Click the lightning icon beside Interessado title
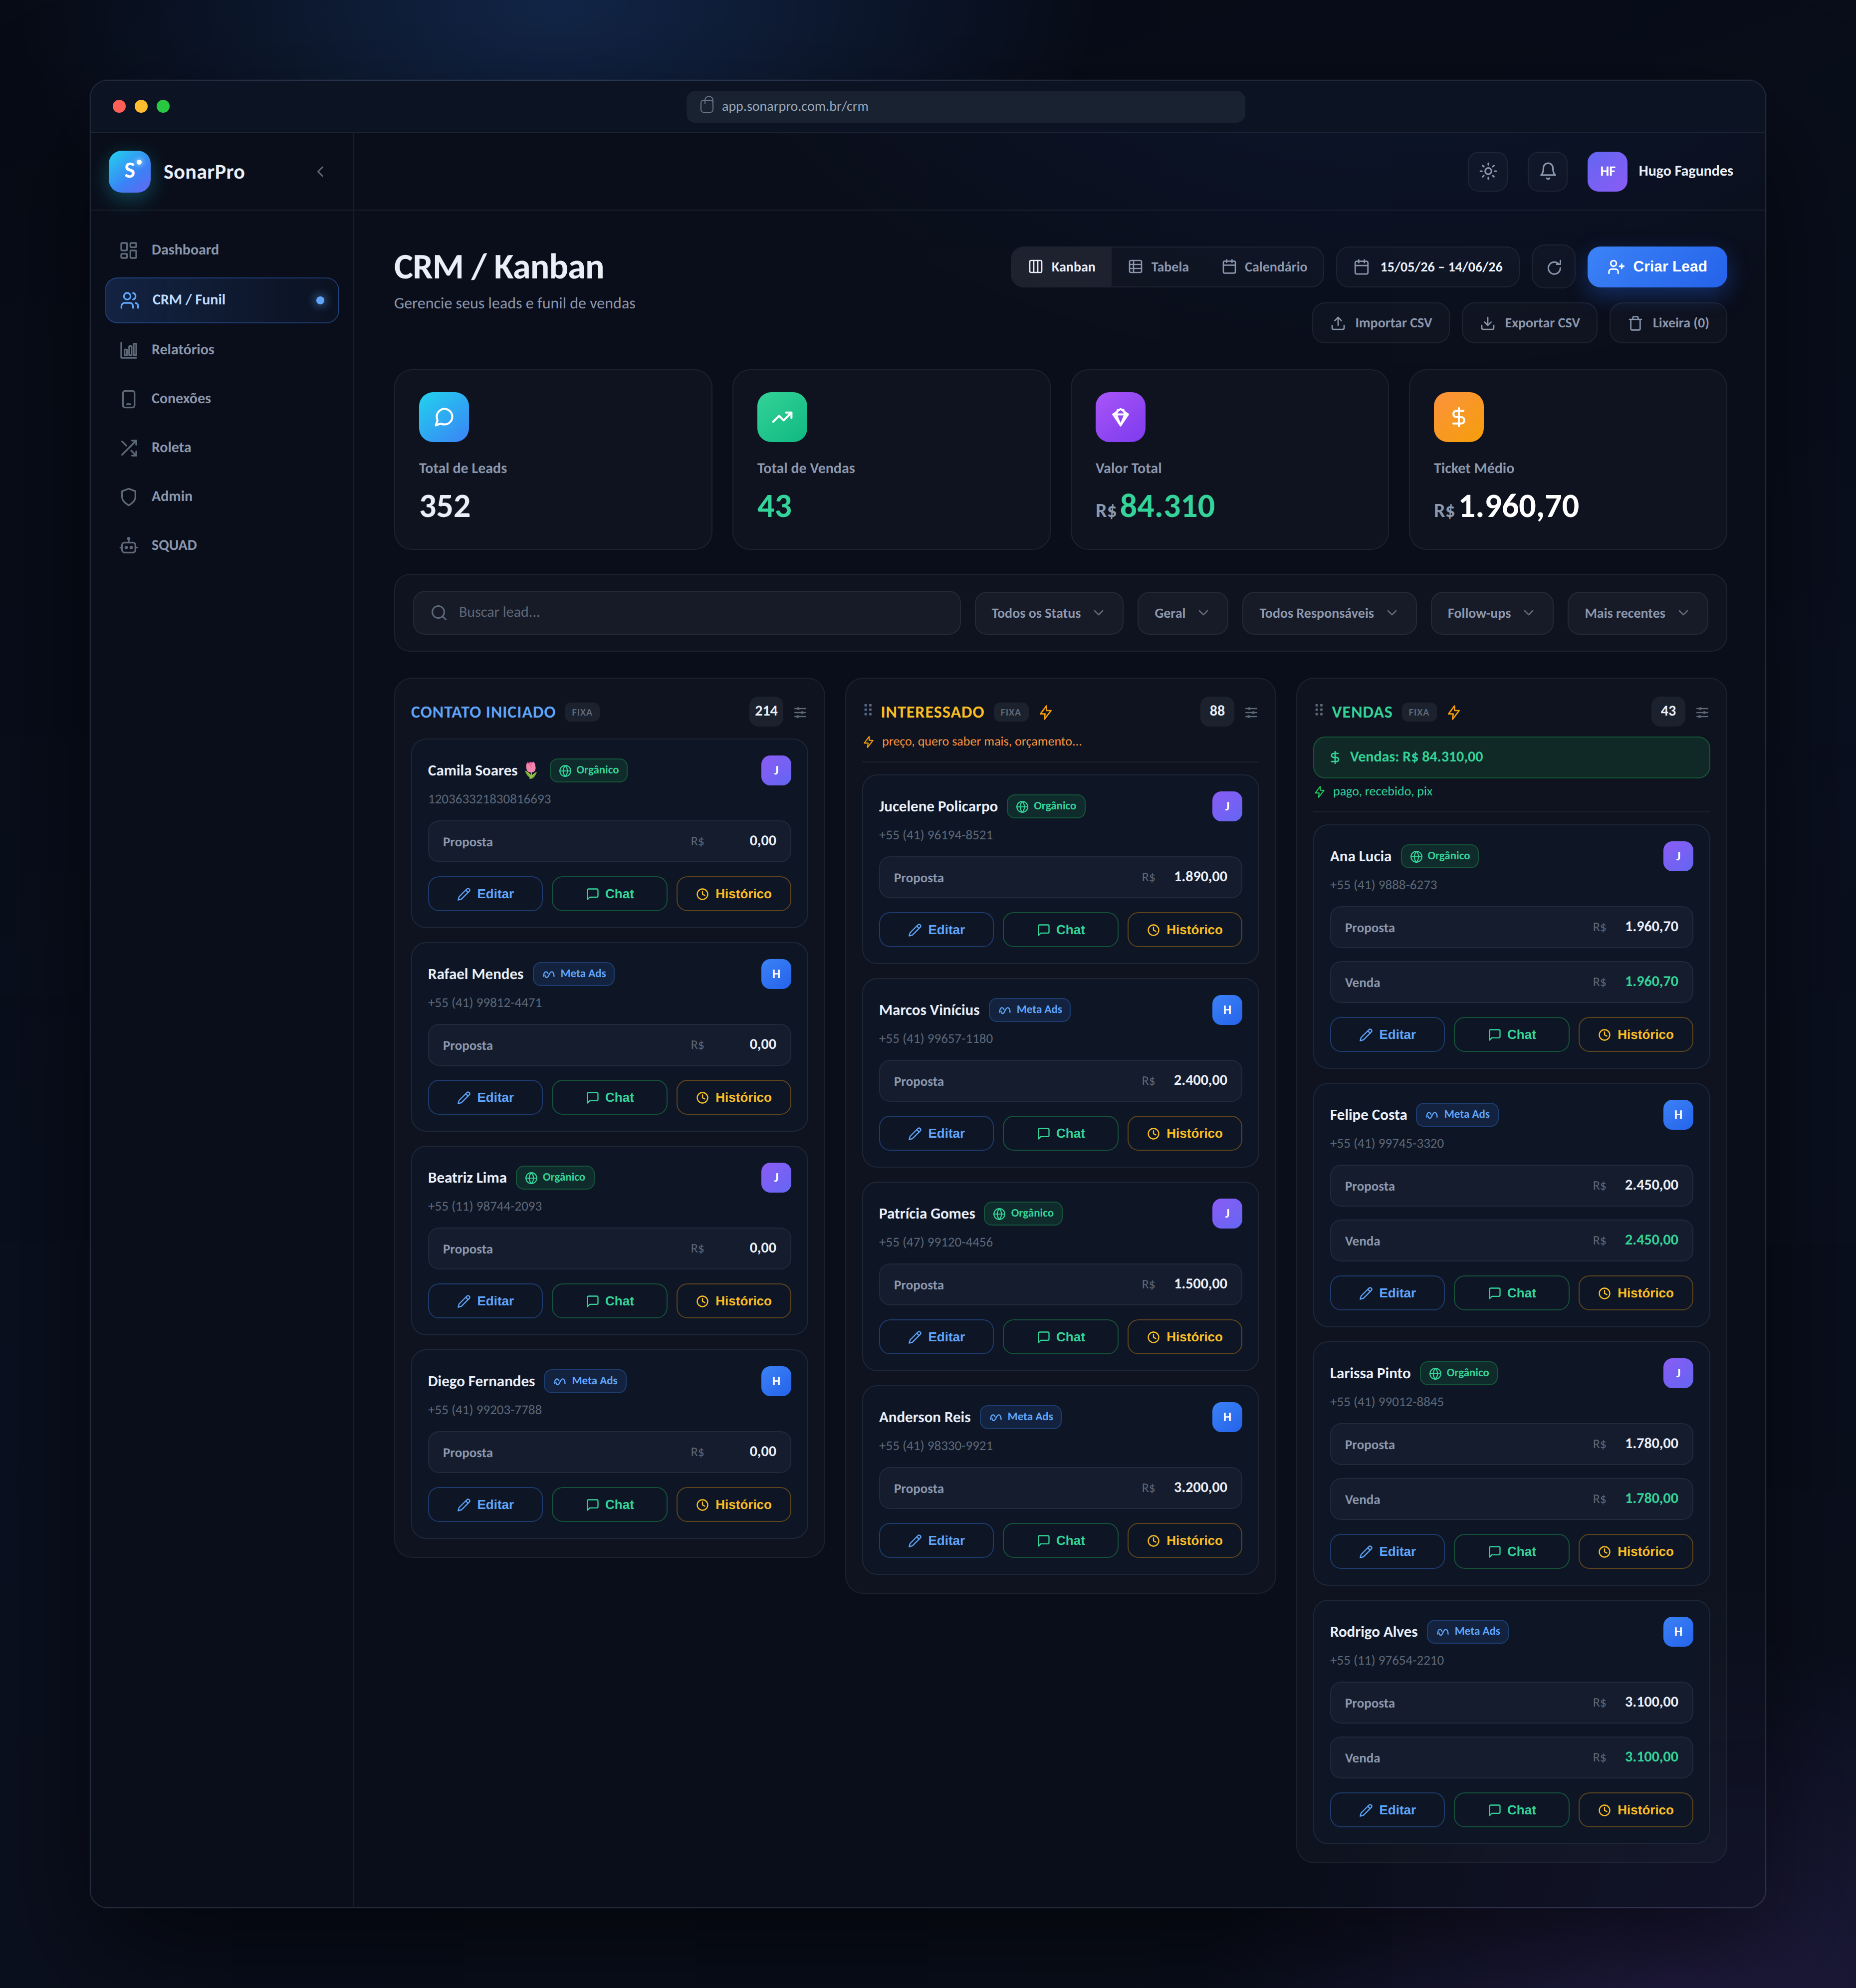This screenshot has height=1988, width=1856. click(1046, 712)
